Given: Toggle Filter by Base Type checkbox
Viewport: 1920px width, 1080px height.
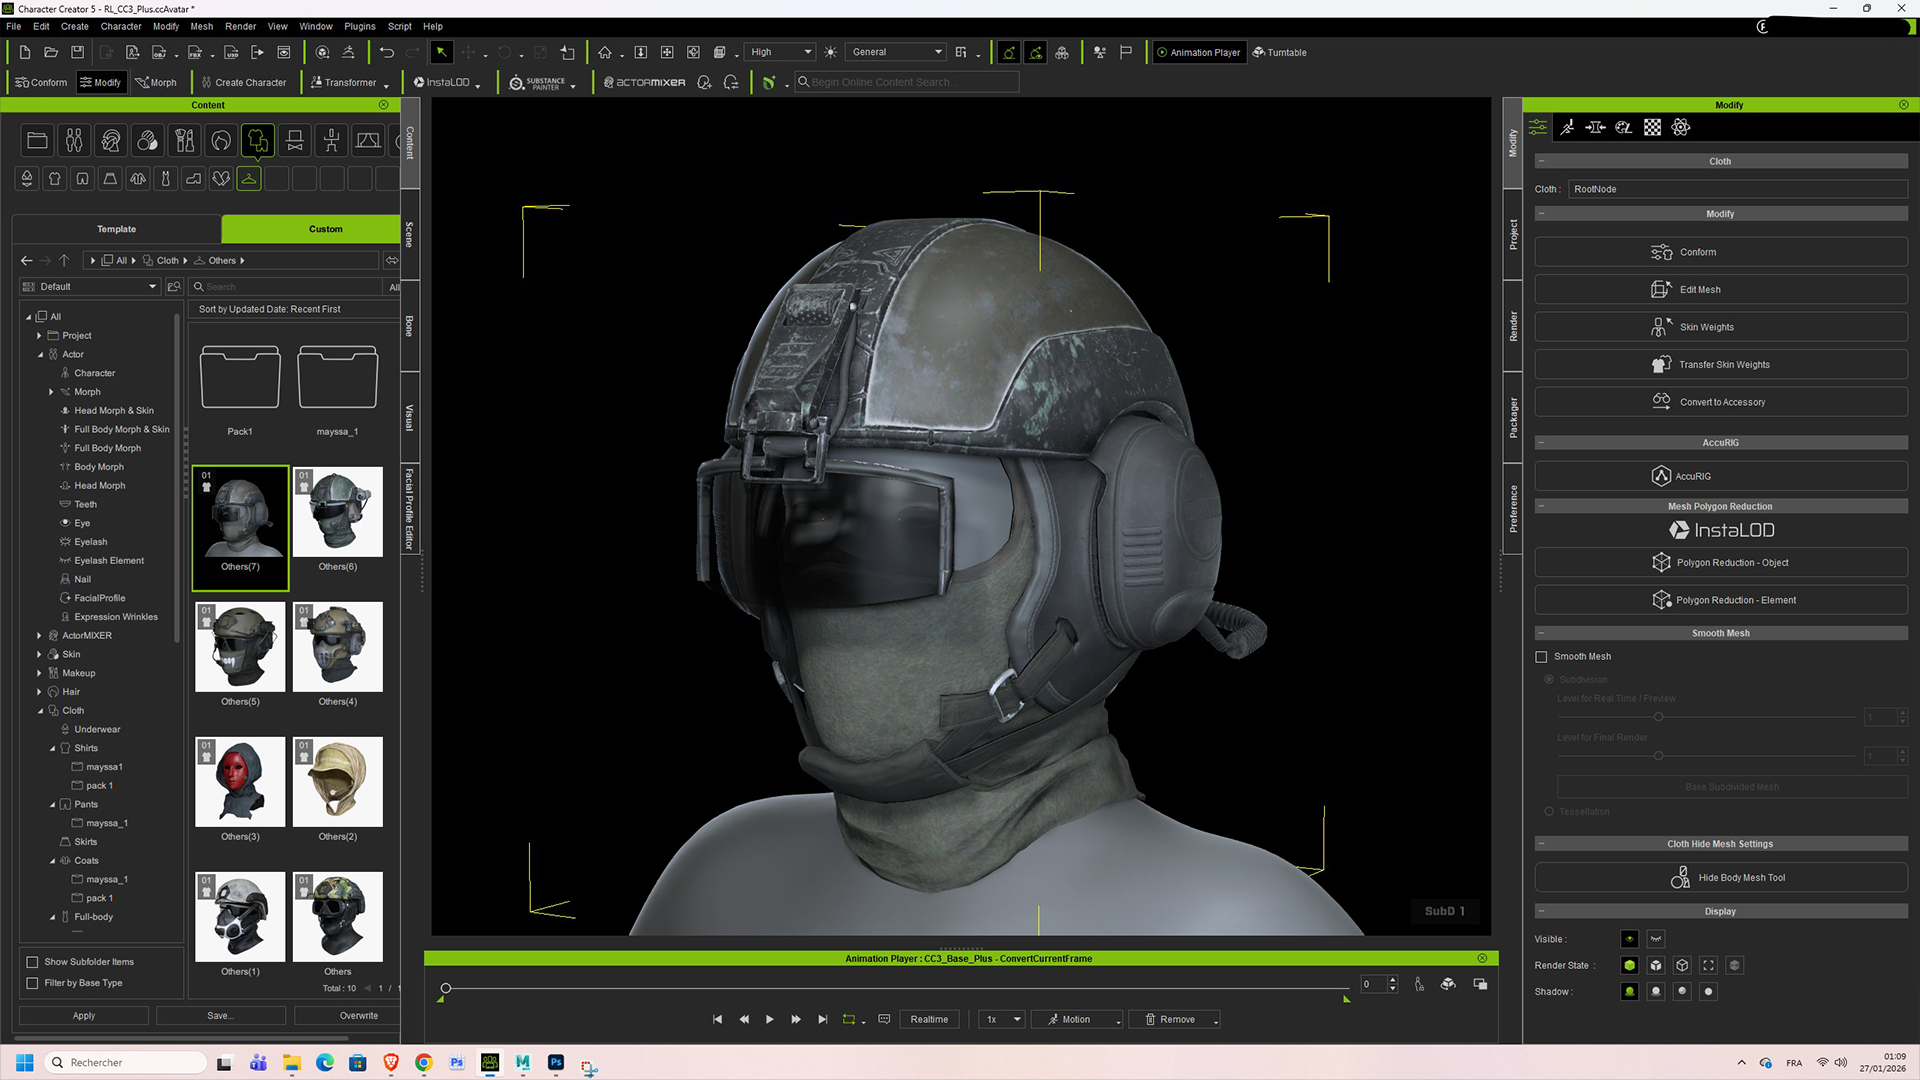Looking at the screenshot, I should point(32,983).
